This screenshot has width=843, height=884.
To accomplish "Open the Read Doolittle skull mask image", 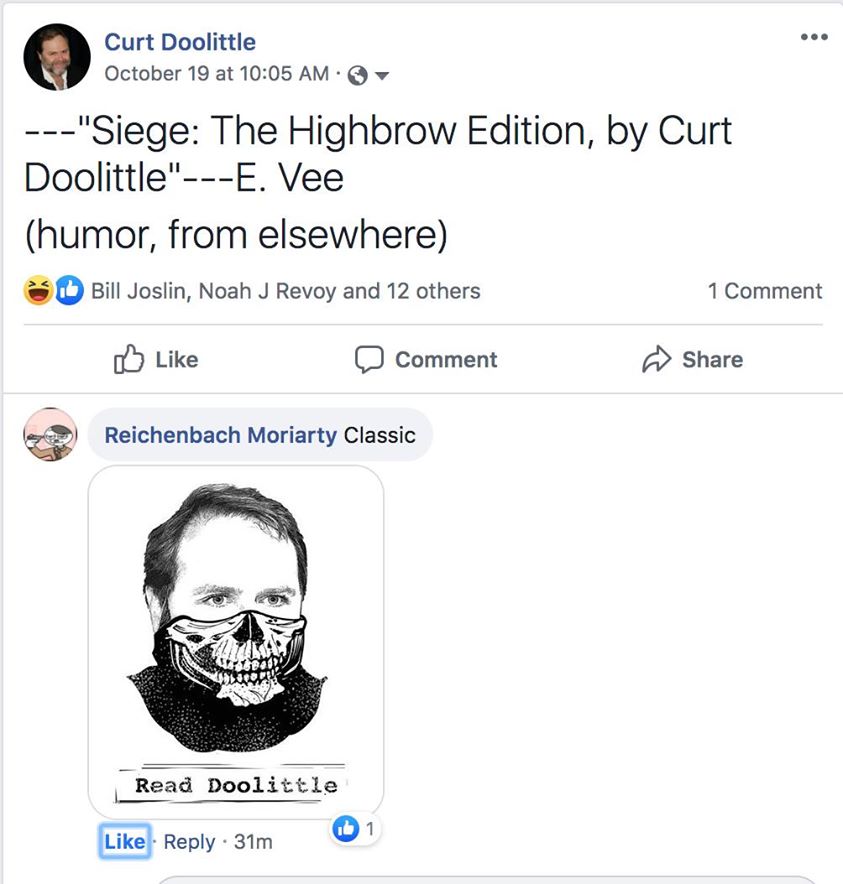I will click(236, 640).
